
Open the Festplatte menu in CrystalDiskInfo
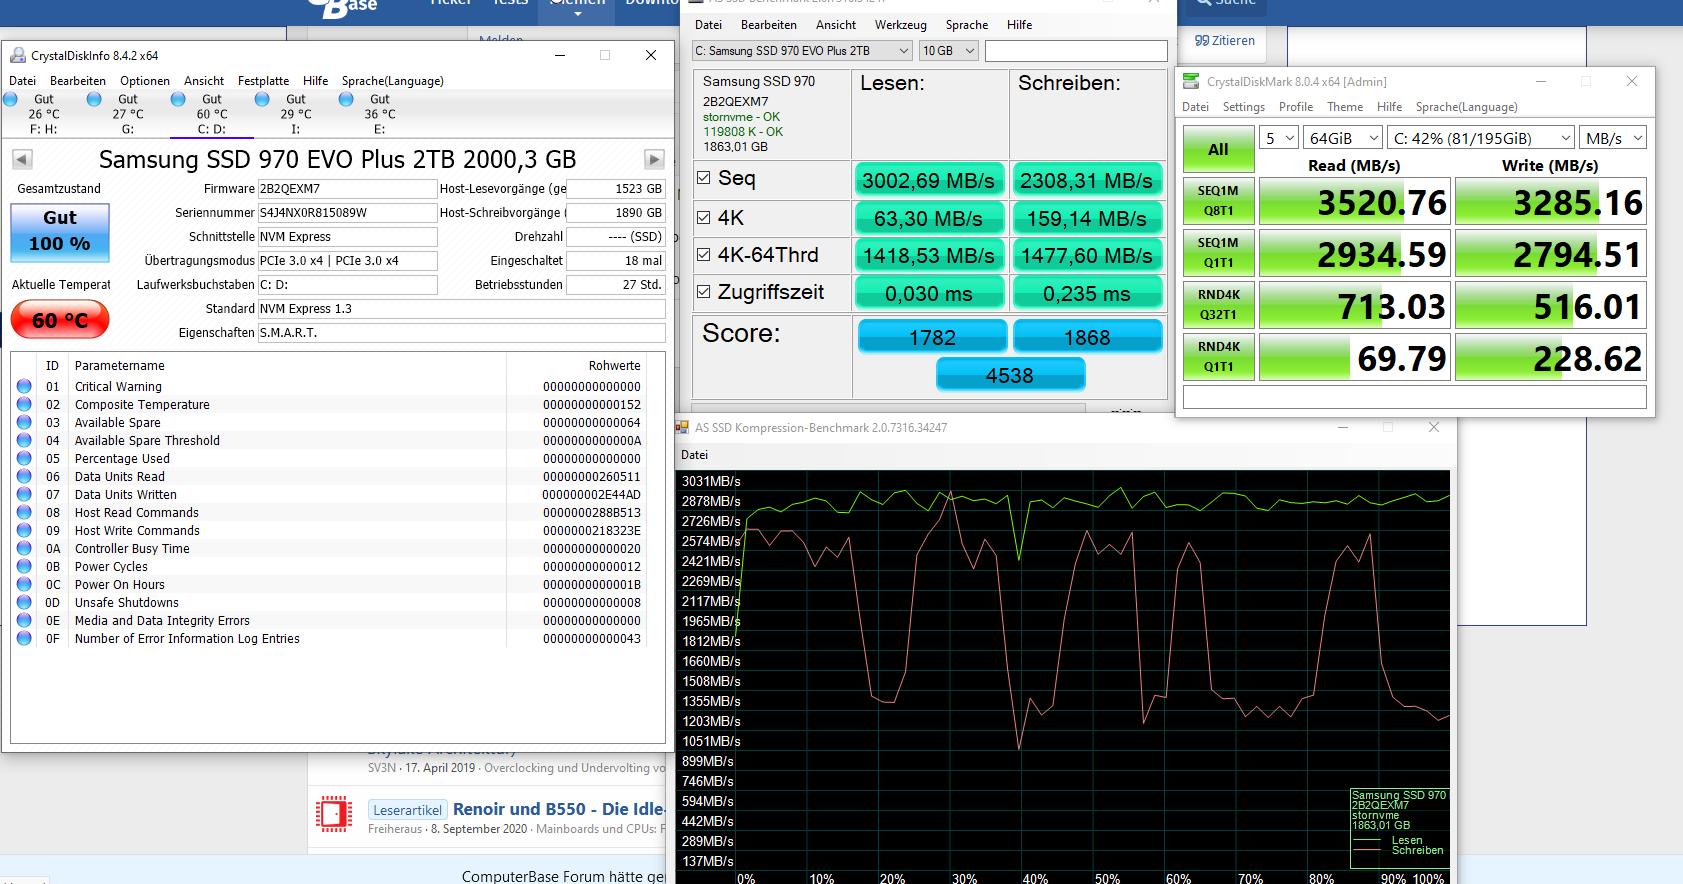point(263,81)
